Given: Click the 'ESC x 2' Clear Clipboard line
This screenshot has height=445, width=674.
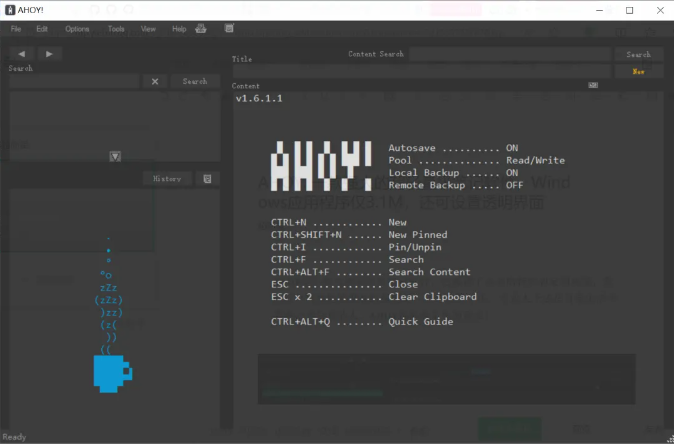Looking at the screenshot, I should 374,297.
